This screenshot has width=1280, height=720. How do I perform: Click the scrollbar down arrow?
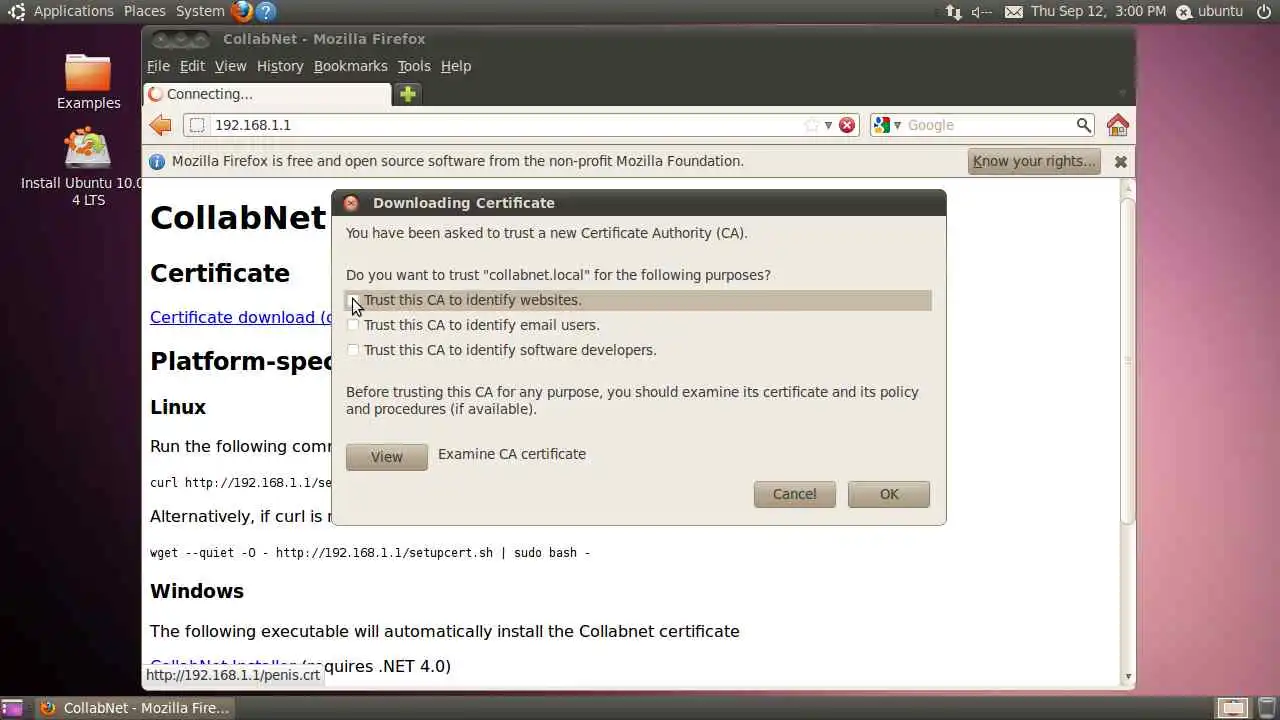click(x=1128, y=677)
